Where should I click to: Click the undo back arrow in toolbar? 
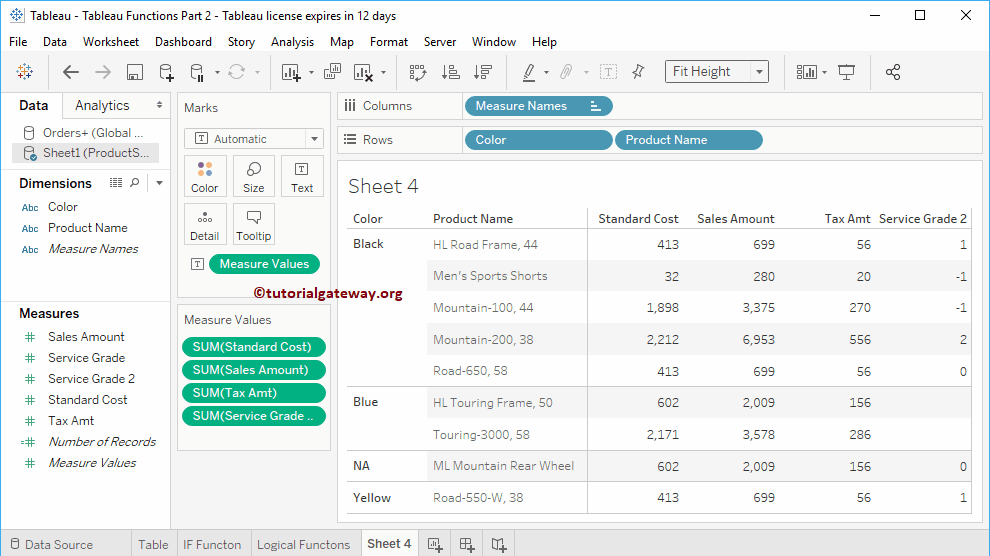(71, 72)
